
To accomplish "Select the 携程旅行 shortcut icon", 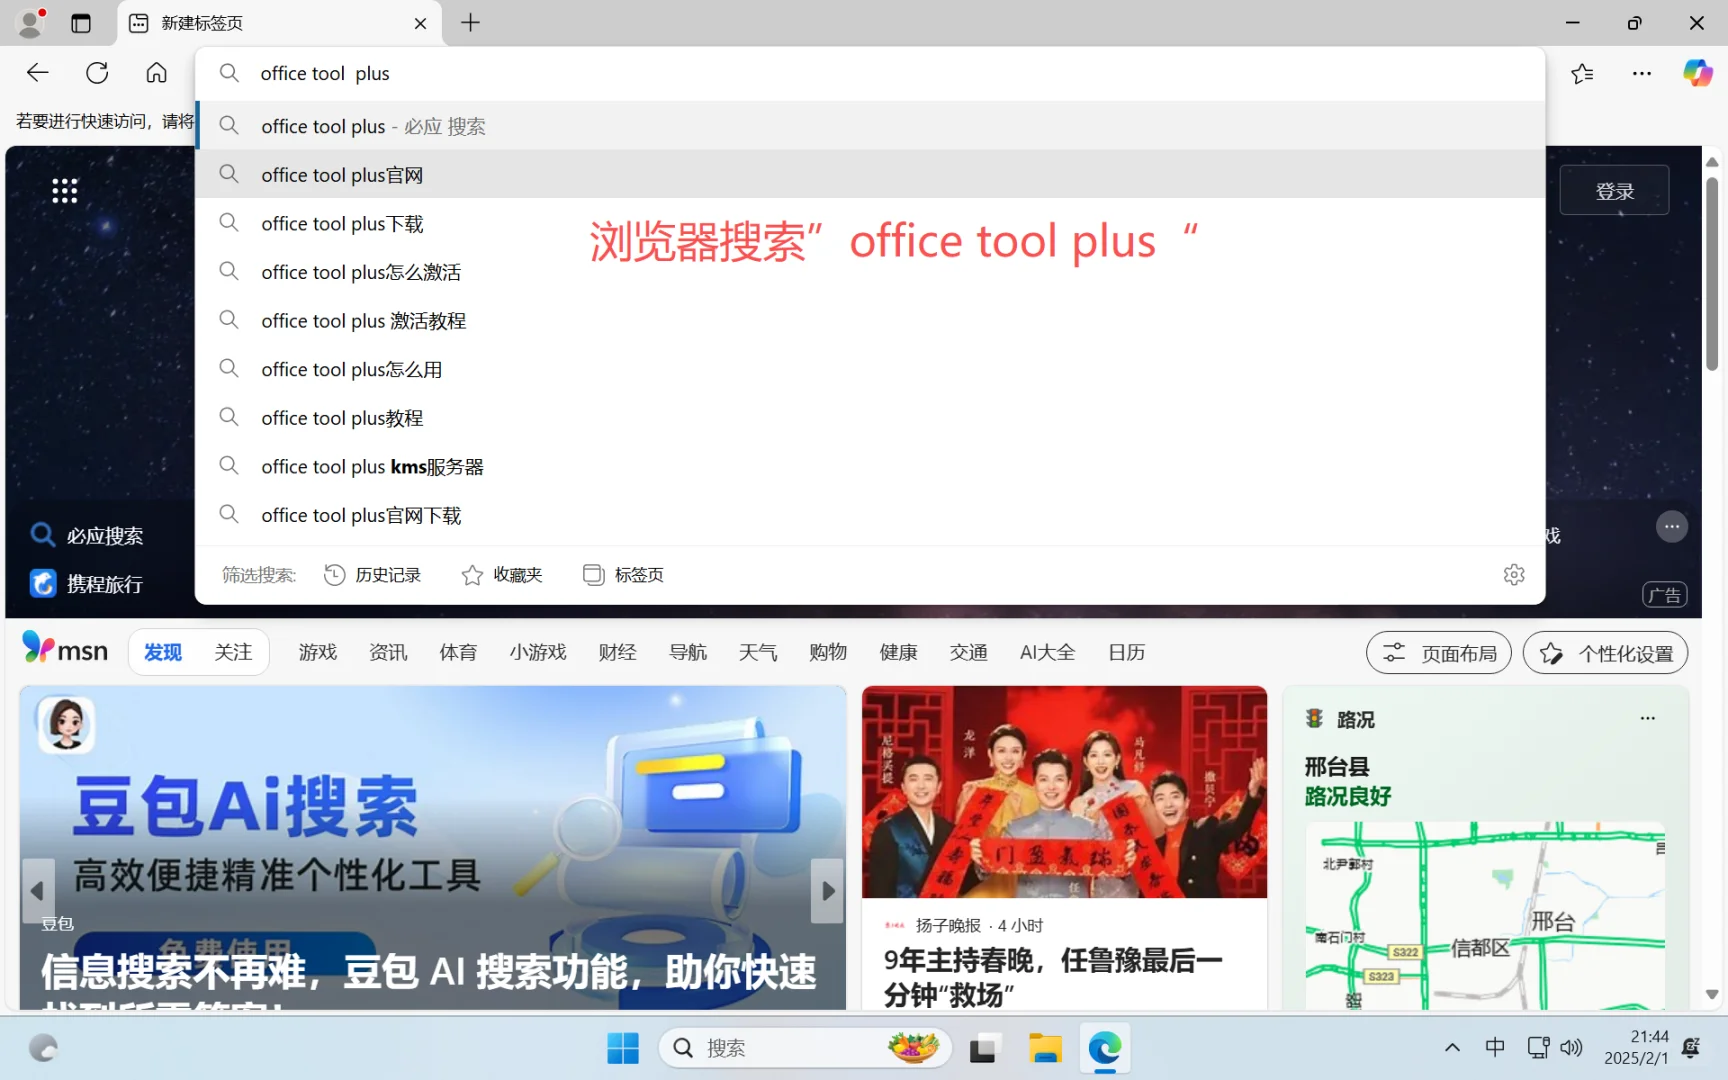I will tap(43, 583).
